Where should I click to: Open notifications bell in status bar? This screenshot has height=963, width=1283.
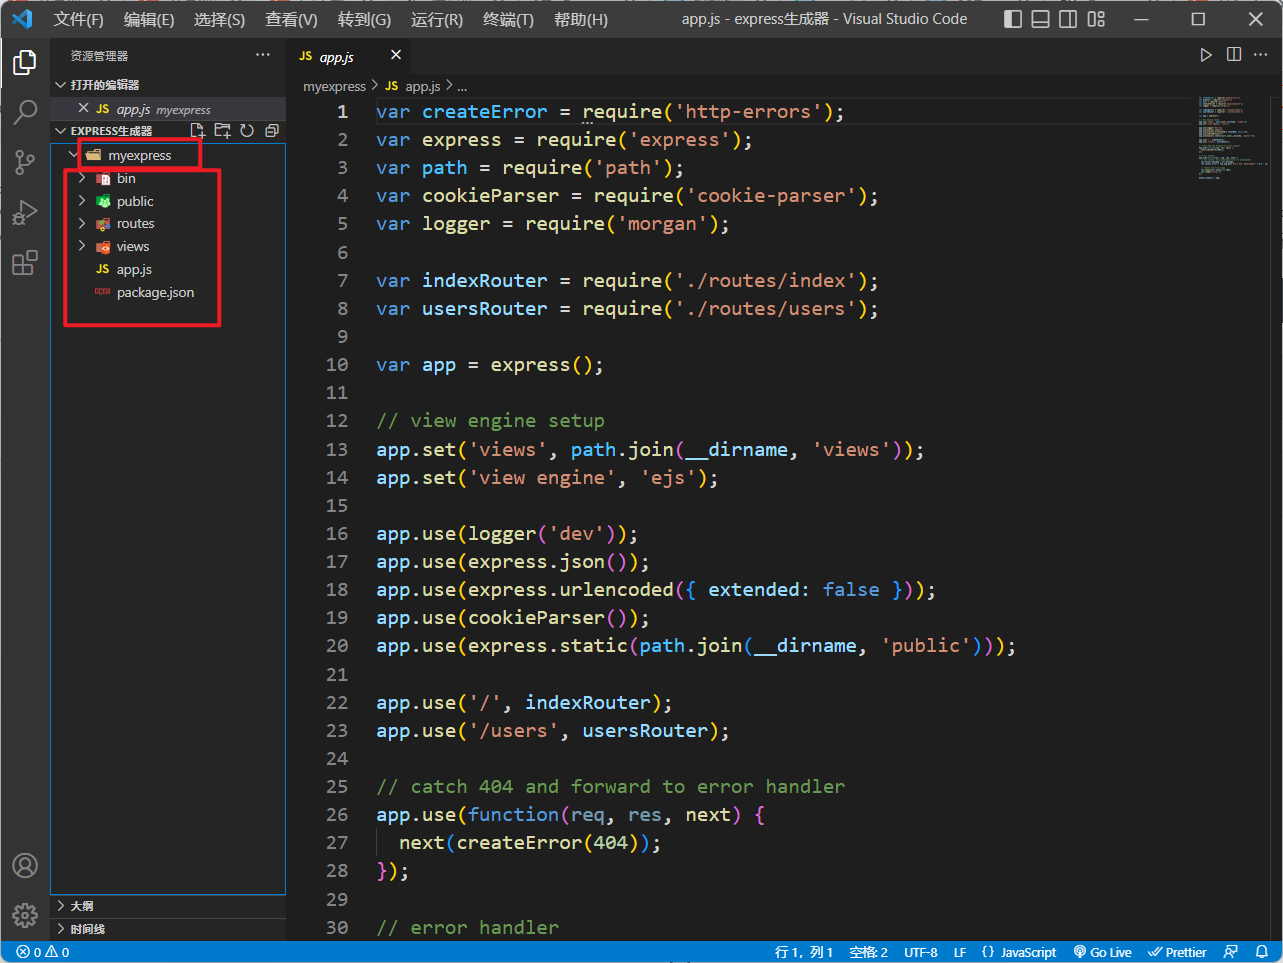tap(1262, 952)
